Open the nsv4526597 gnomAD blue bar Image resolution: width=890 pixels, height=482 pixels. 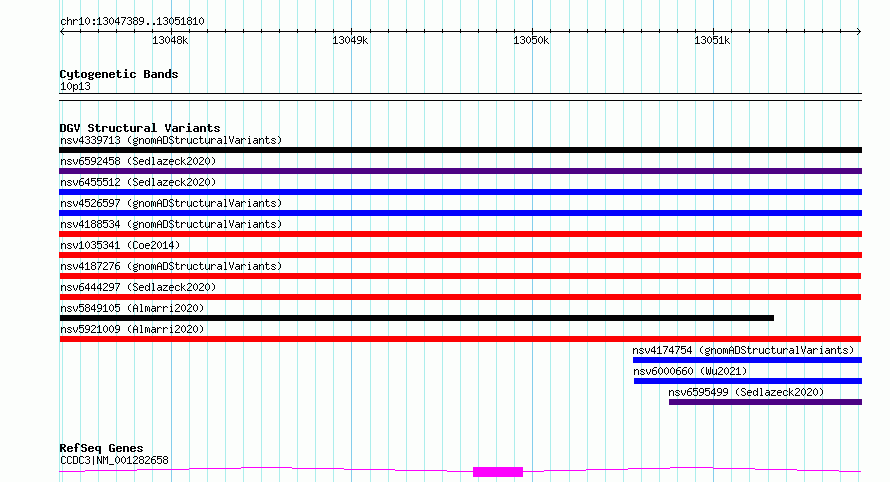pos(460,213)
